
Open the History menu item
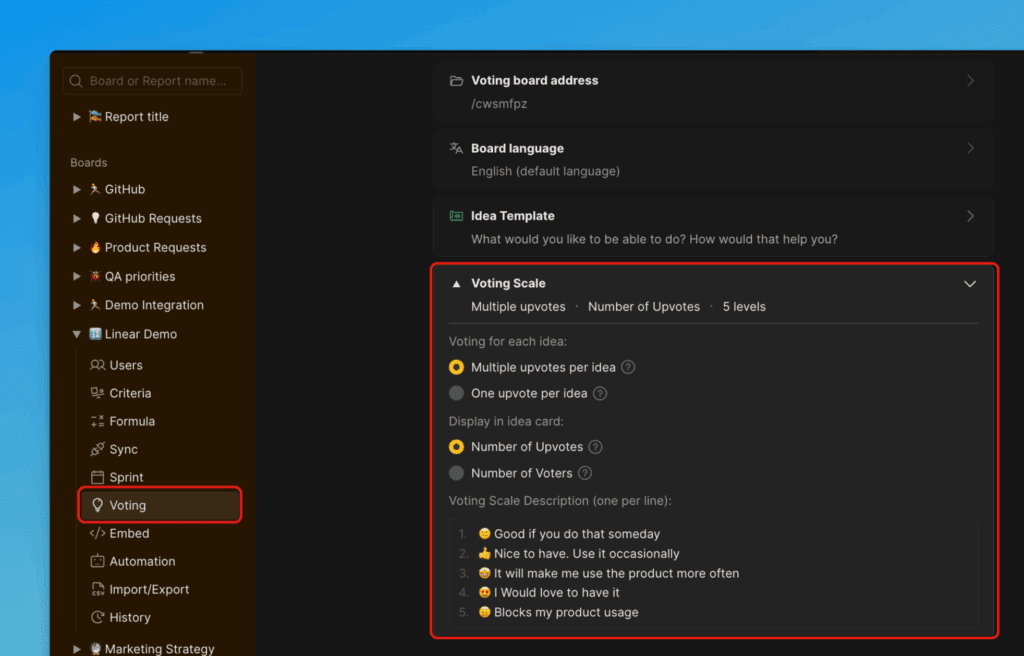130,617
